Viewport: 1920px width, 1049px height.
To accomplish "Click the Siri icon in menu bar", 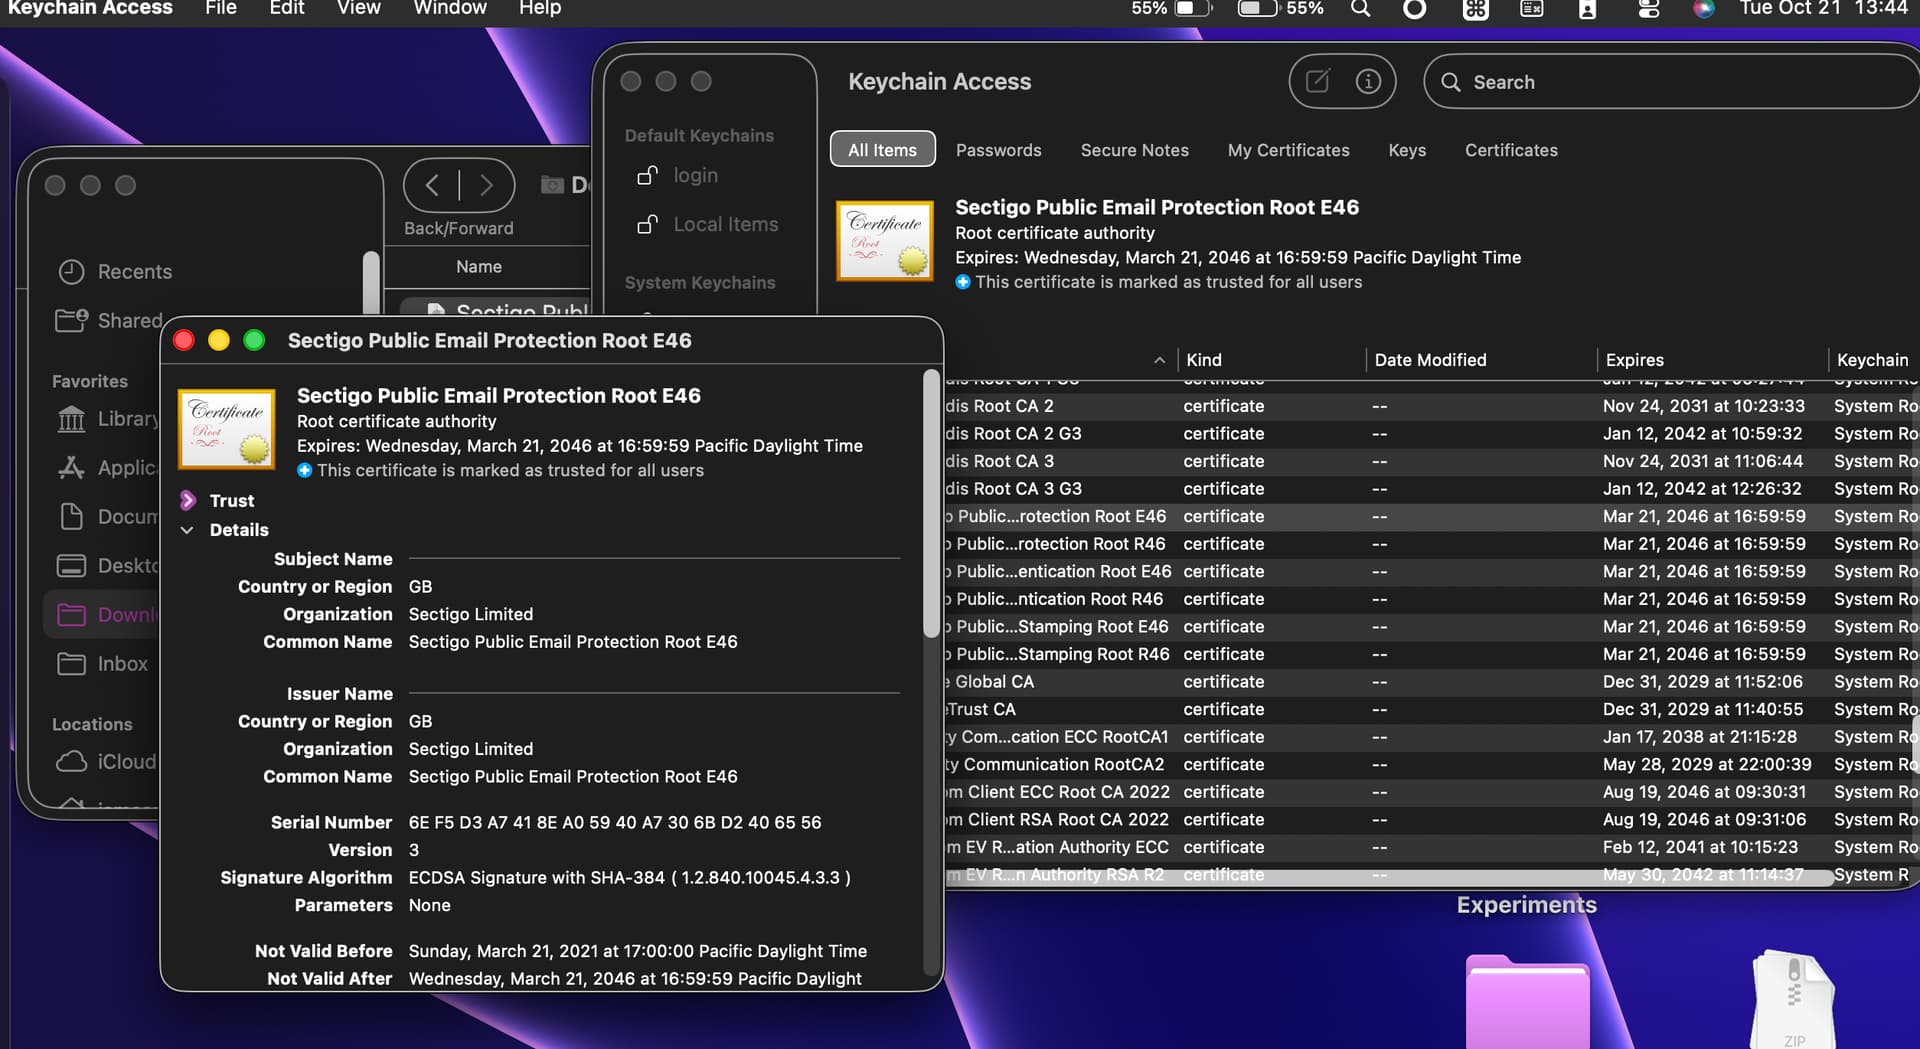I will (x=1703, y=9).
